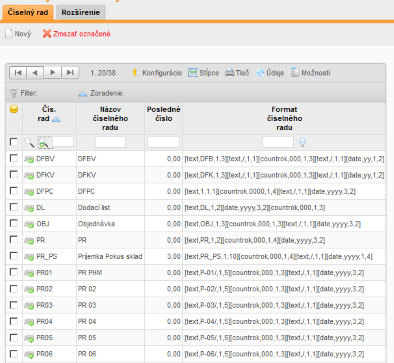Open the OBJ row edit icon
The height and width of the screenshot is (363, 394).
coord(29,224)
